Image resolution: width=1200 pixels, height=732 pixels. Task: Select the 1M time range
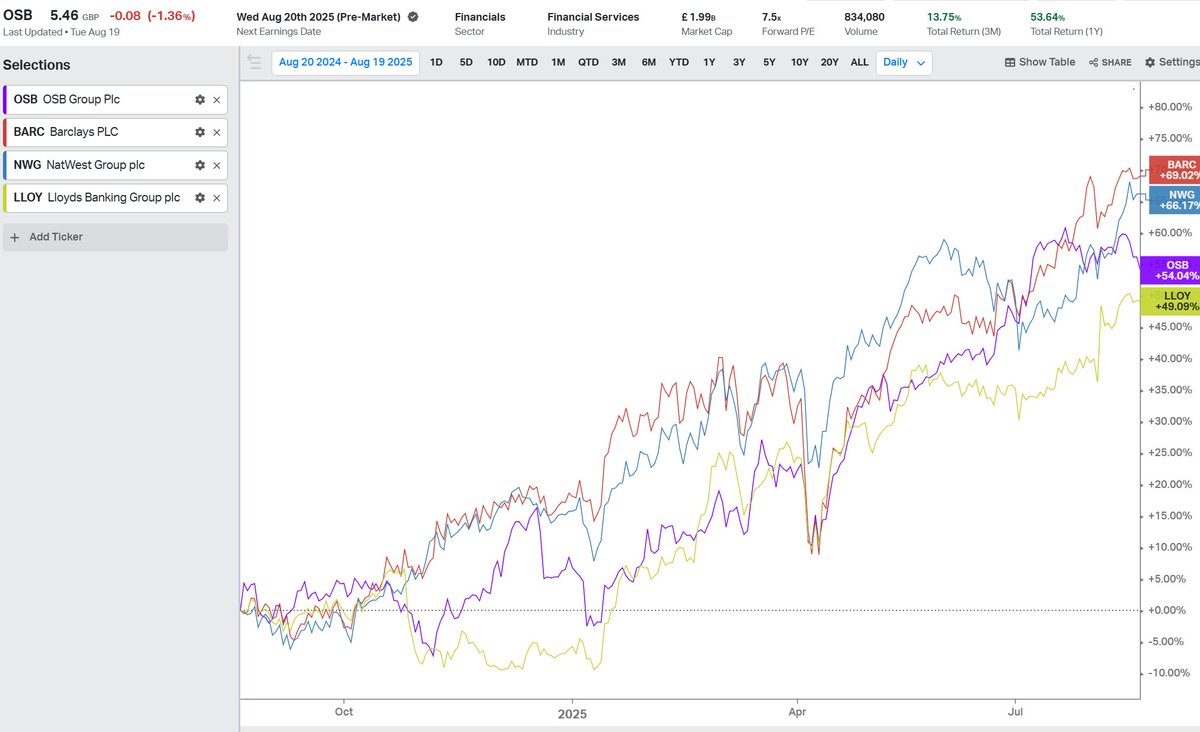pyautogui.click(x=558, y=62)
